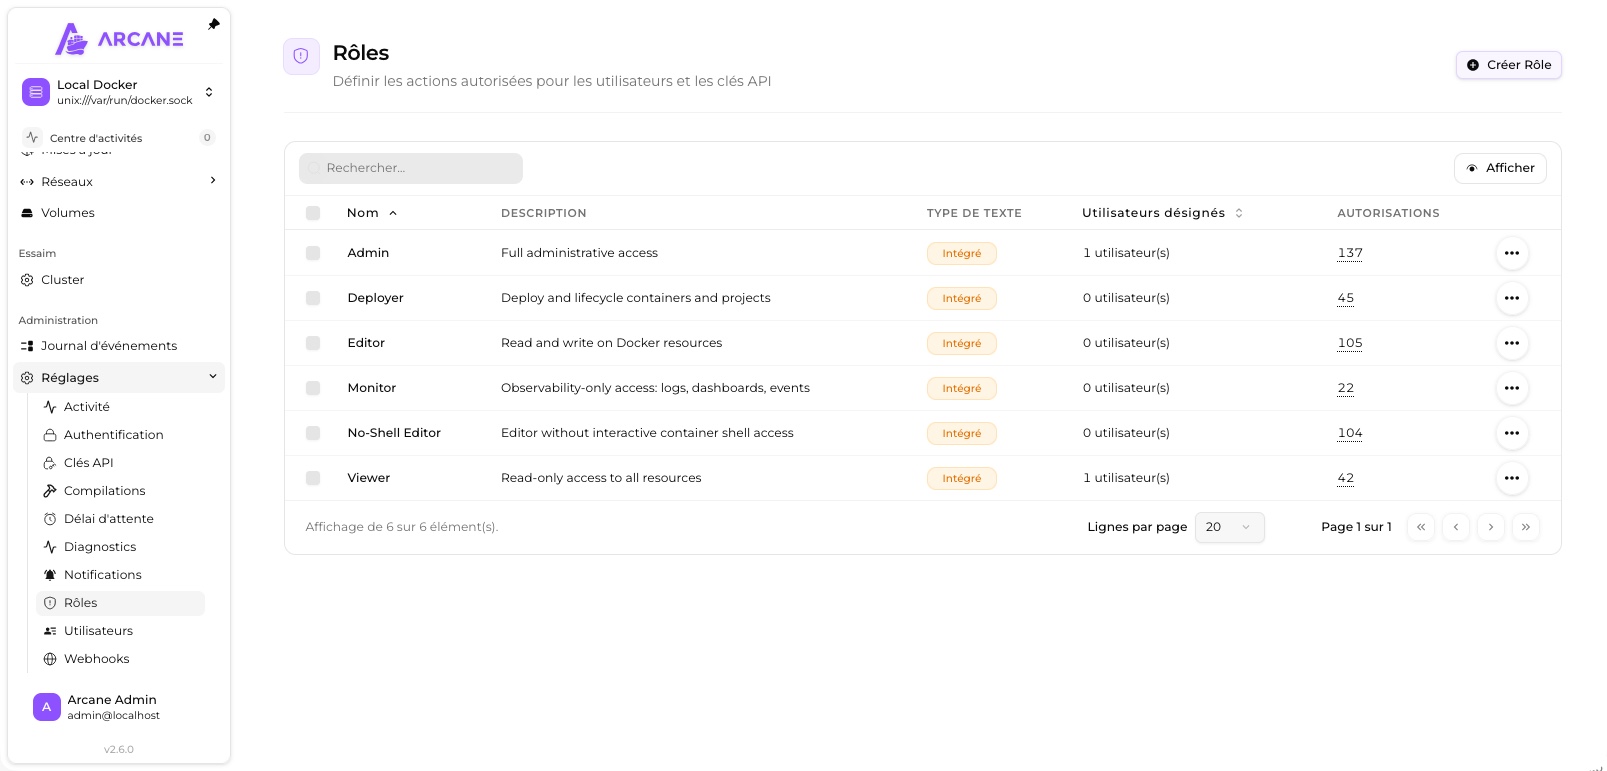This screenshot has width=1607, height=771.
Task: Click the Rechercher search field
Action: coord(411,168)
